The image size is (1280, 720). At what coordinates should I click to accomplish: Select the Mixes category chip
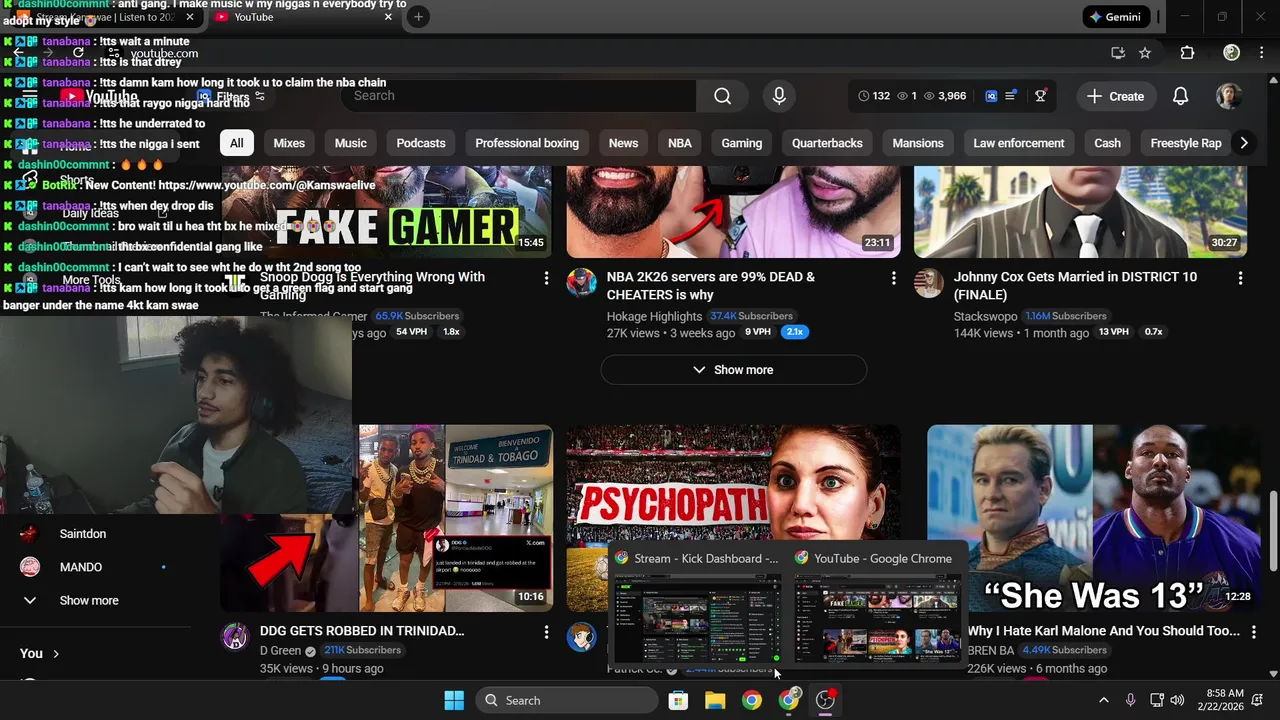pyautogui.click(x=289, y=143)
